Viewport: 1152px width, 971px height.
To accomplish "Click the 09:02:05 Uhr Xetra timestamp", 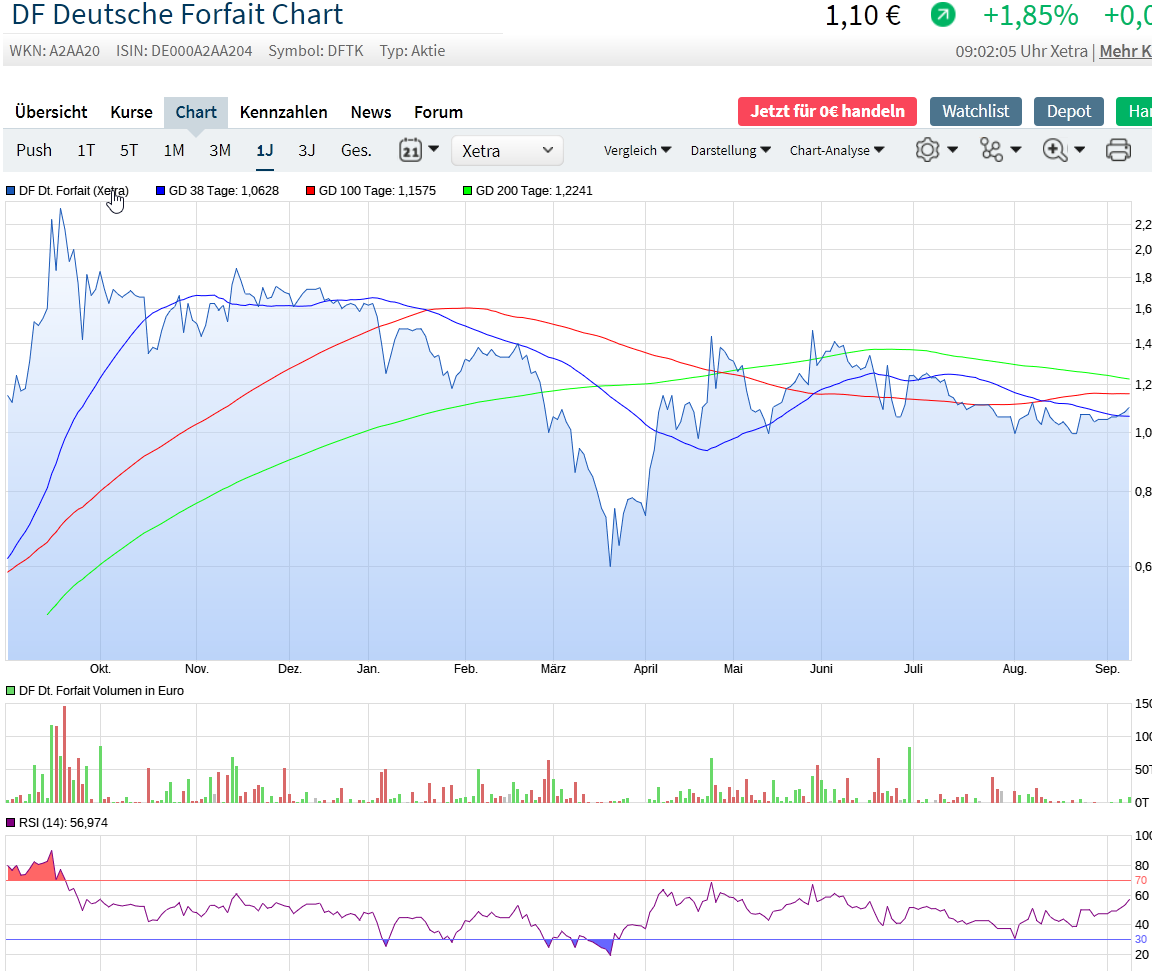I will pos(1021,51).
